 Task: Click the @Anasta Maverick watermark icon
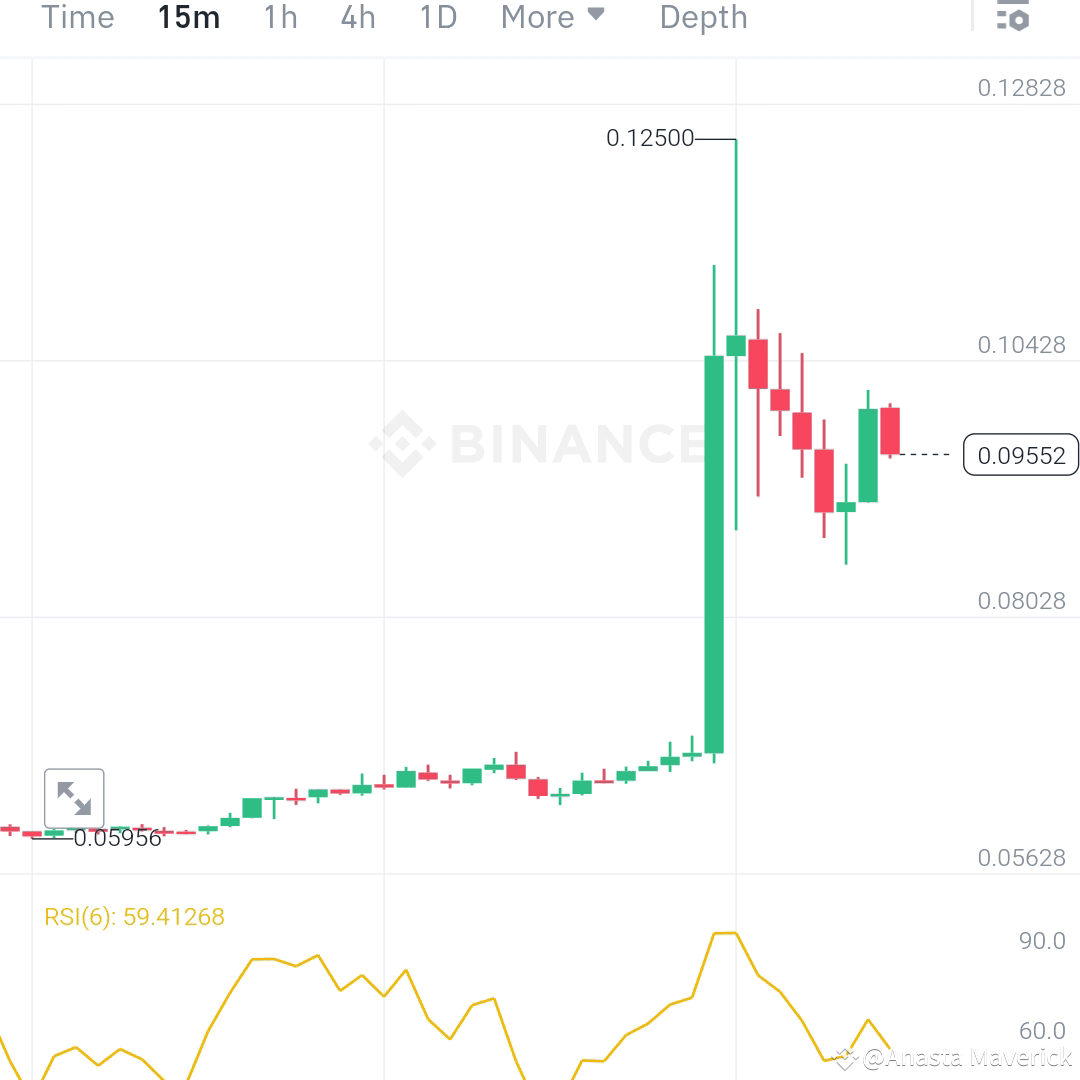[845, 1057]
